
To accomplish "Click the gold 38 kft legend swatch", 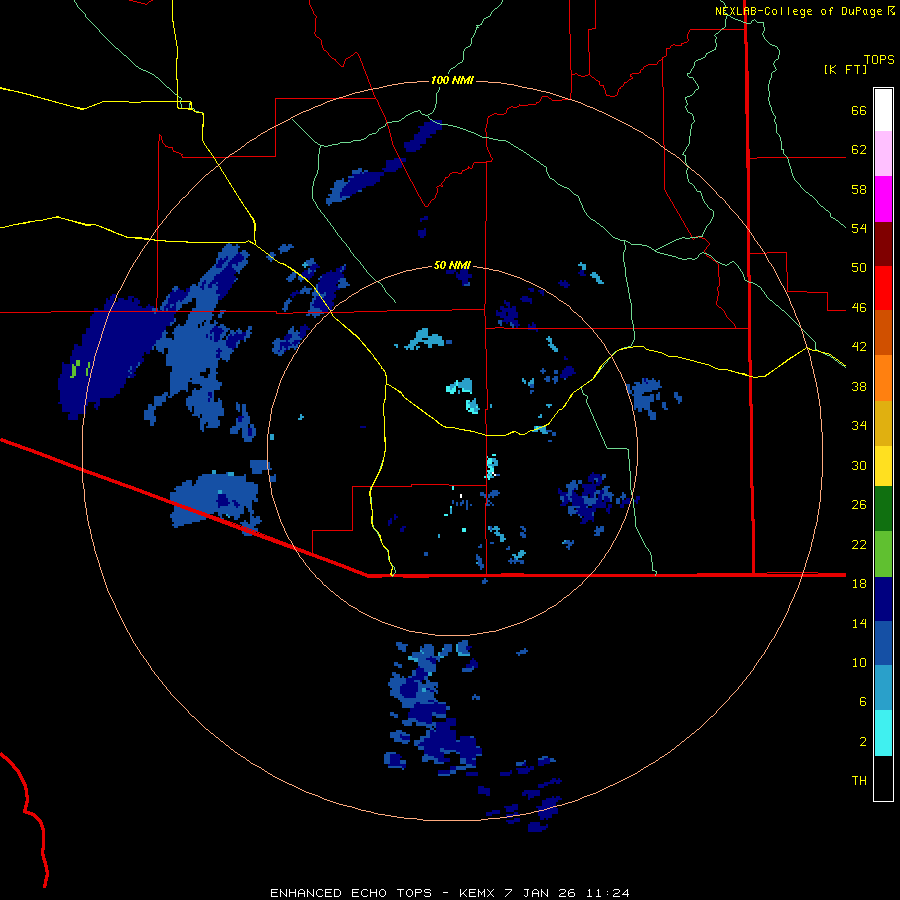I will 883,423.
